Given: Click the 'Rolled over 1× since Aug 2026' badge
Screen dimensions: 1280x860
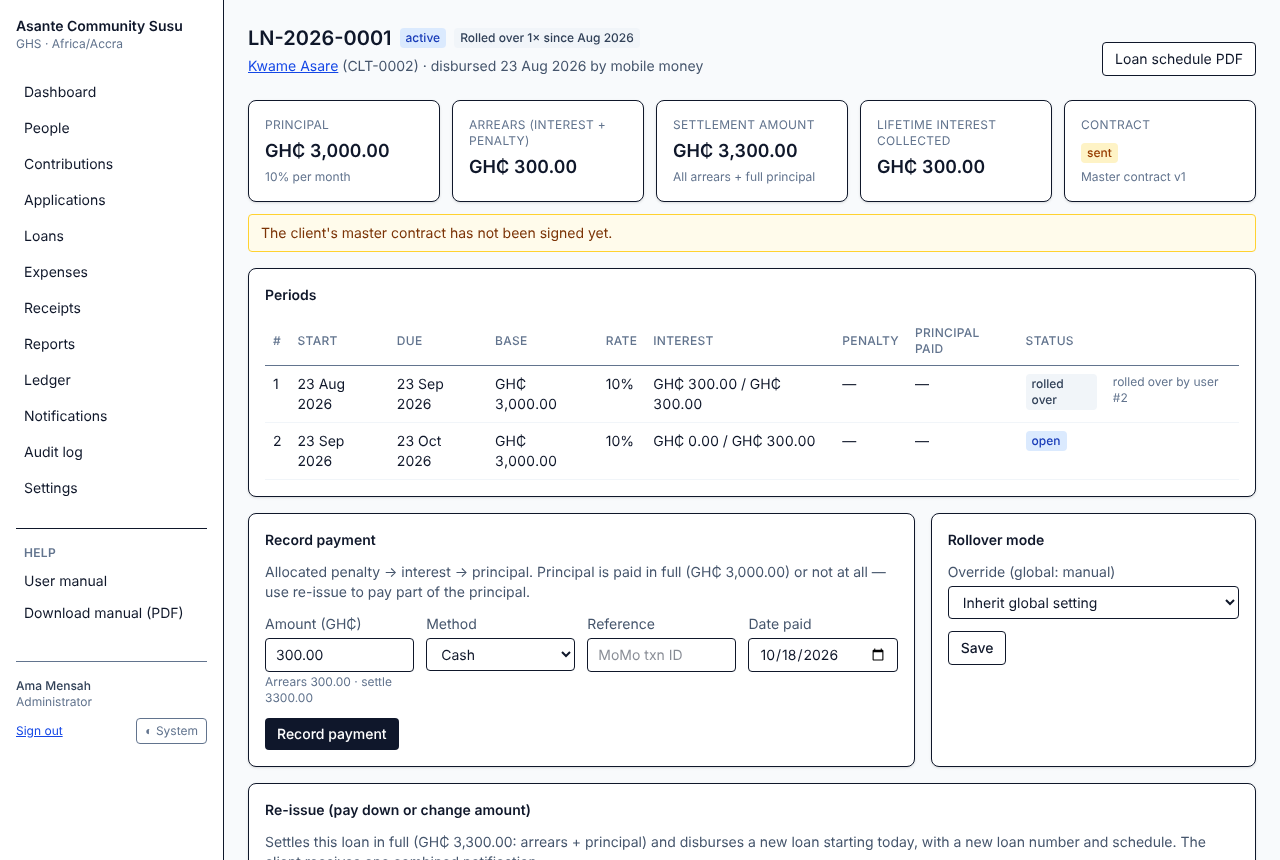Looking at the screenshot, I should [547, 38].
